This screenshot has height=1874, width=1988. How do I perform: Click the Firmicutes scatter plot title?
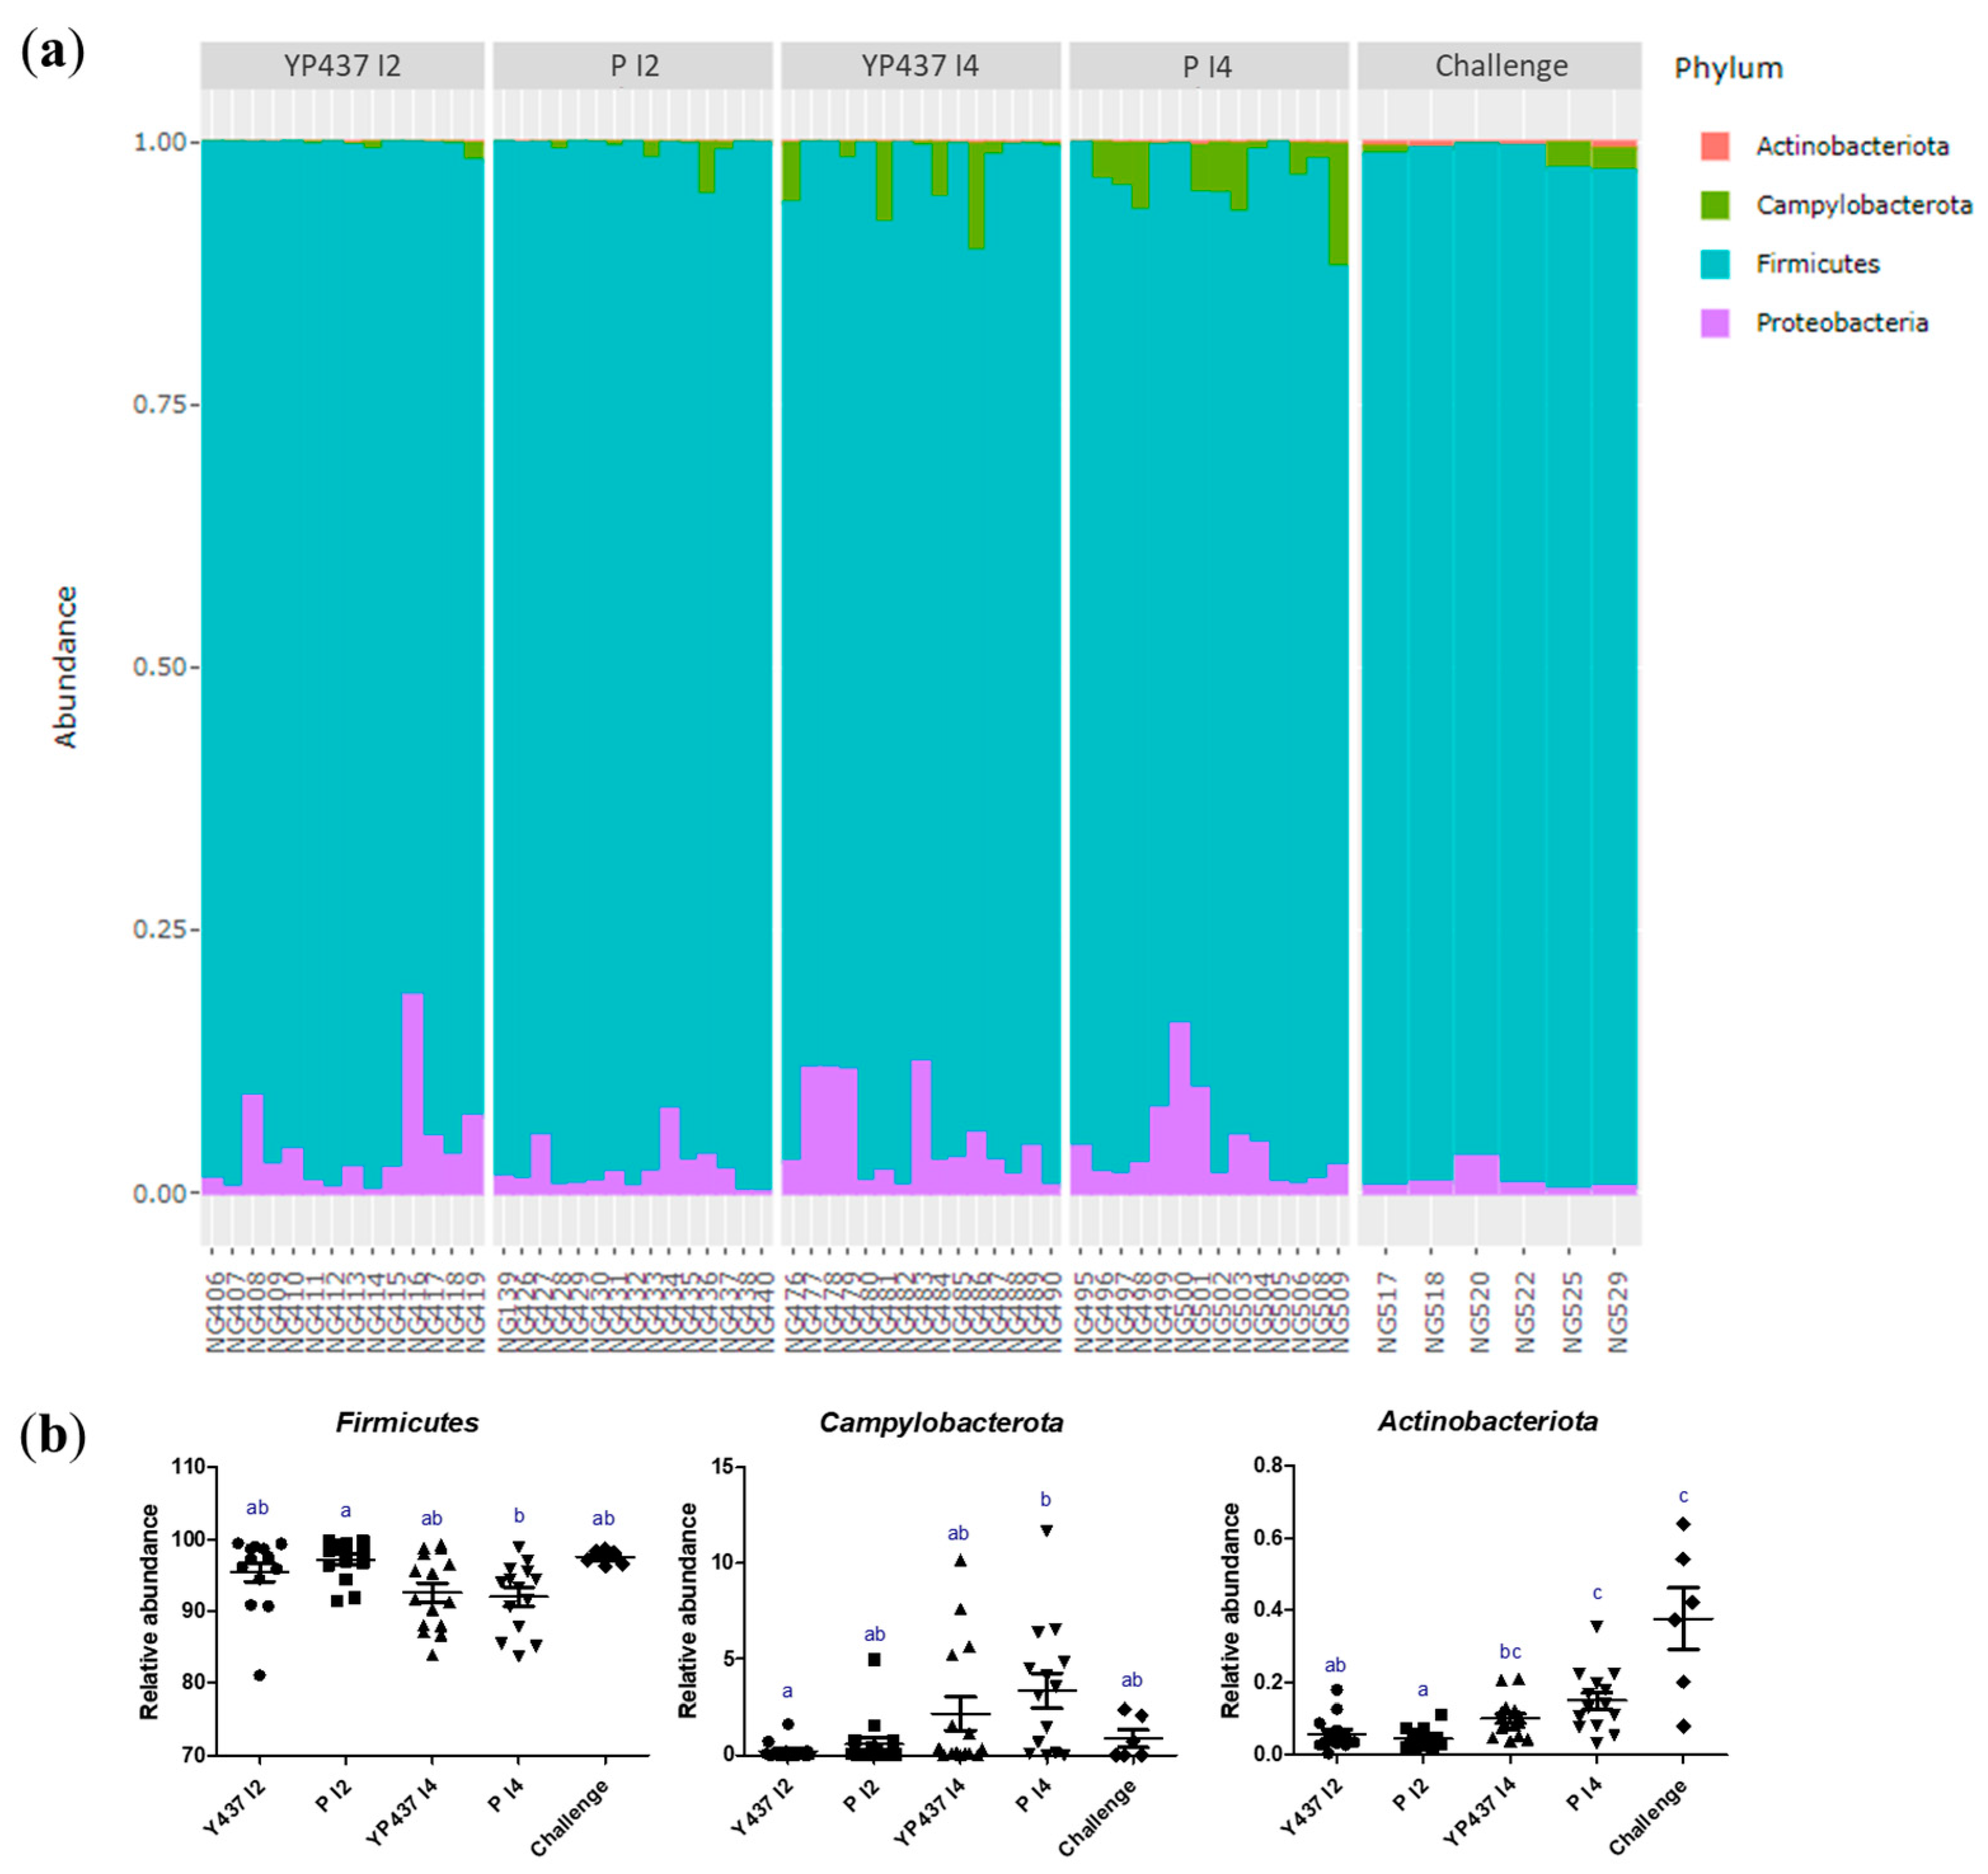[x=407, y=1422]
